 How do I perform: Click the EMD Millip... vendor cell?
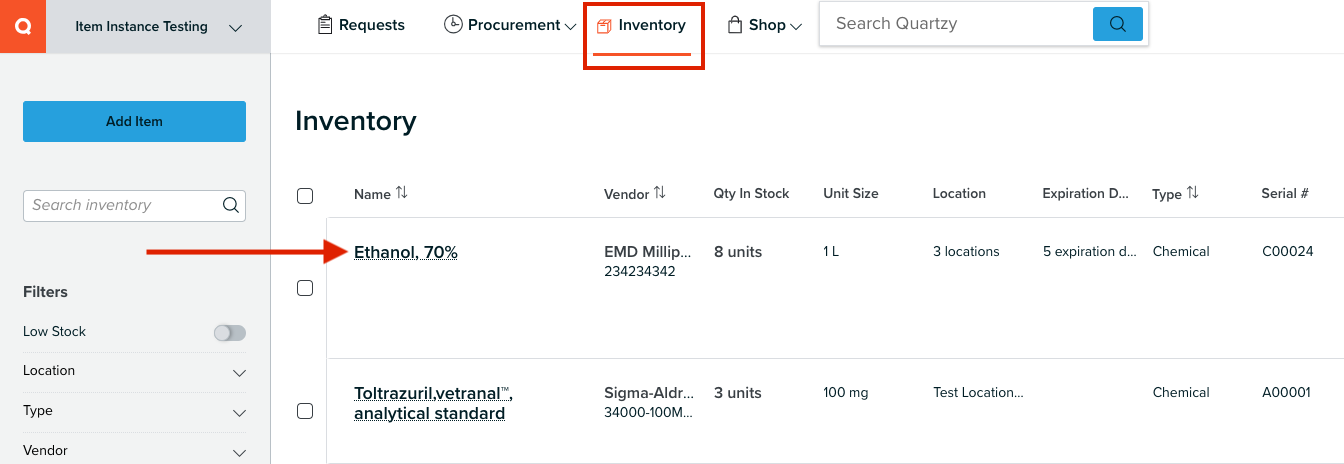649,252
